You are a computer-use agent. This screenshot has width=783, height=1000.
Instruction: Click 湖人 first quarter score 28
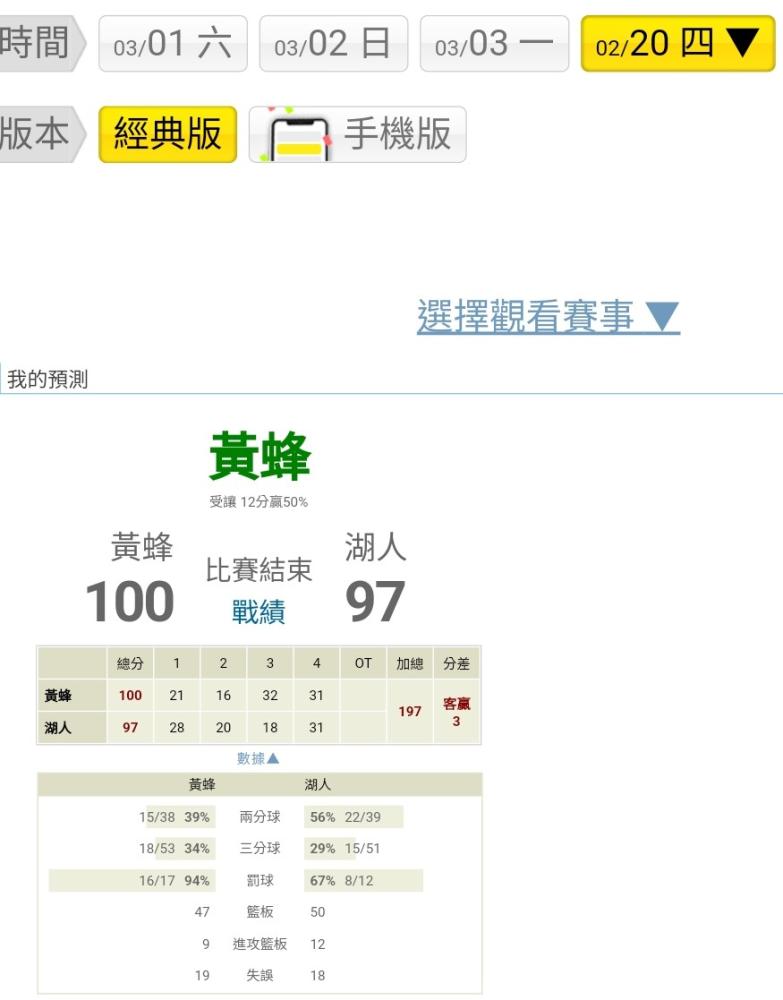point(177,727)
